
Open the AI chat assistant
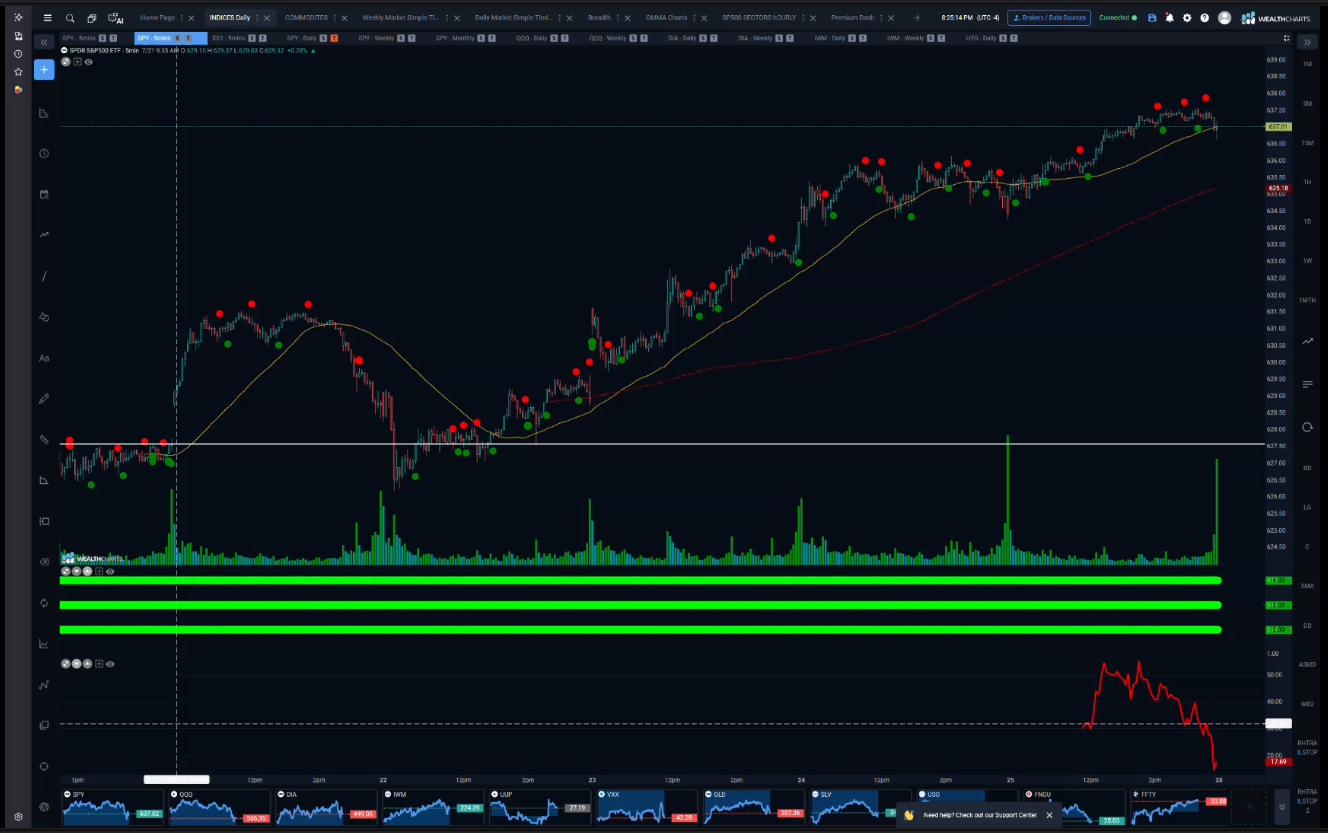click(115, 18)
